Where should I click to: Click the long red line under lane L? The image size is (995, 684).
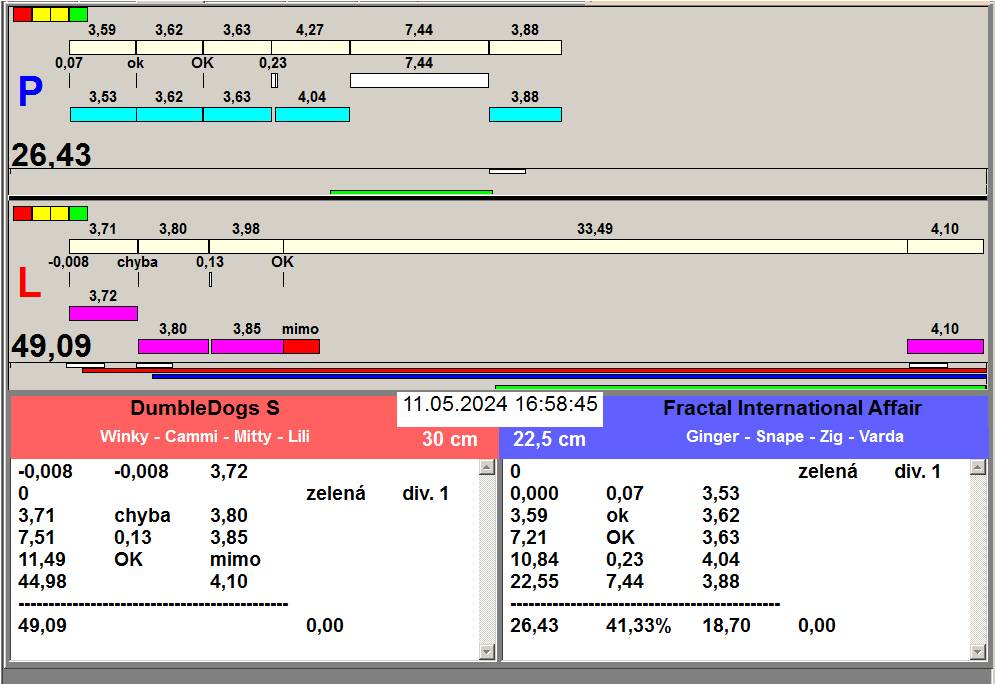pyautogui.click(x=534, y=370)
